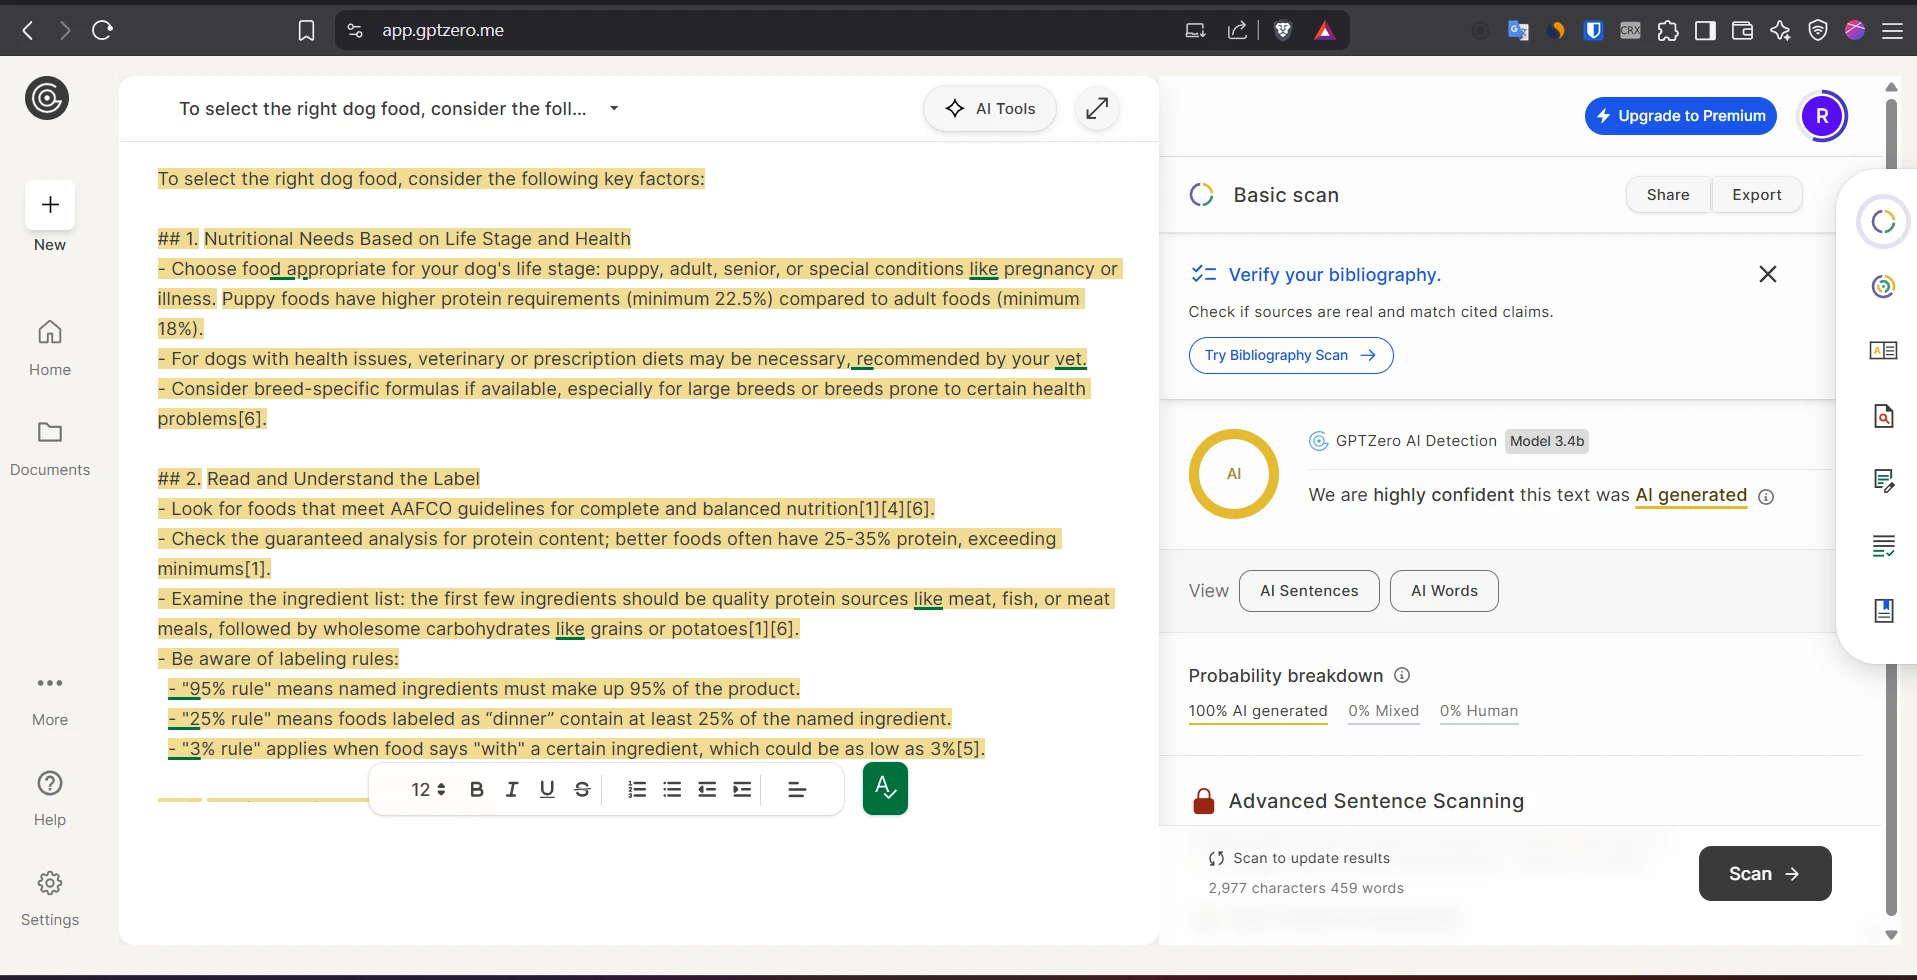Click the Scan button
This screenshot has height=980, width=1917.
tap(1765, 874)
